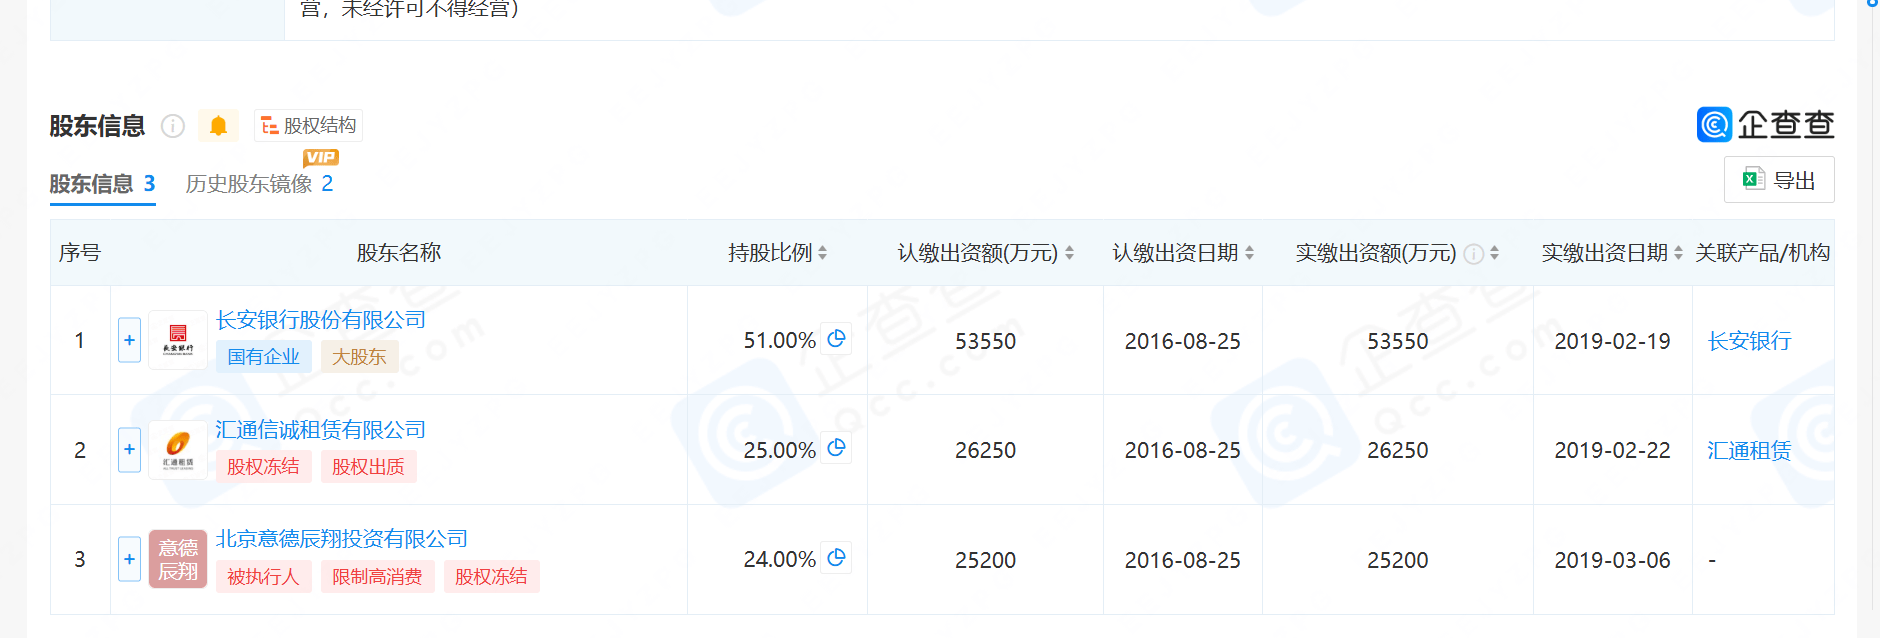Click the 被执行人 tag

pos(264,577)
